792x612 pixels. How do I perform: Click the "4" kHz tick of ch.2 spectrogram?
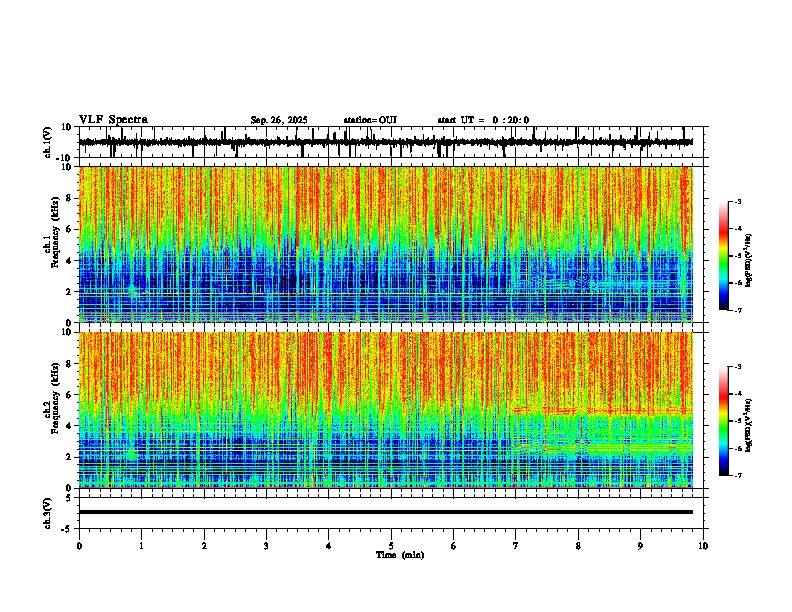pyautogui.click(x=69, y=426)
